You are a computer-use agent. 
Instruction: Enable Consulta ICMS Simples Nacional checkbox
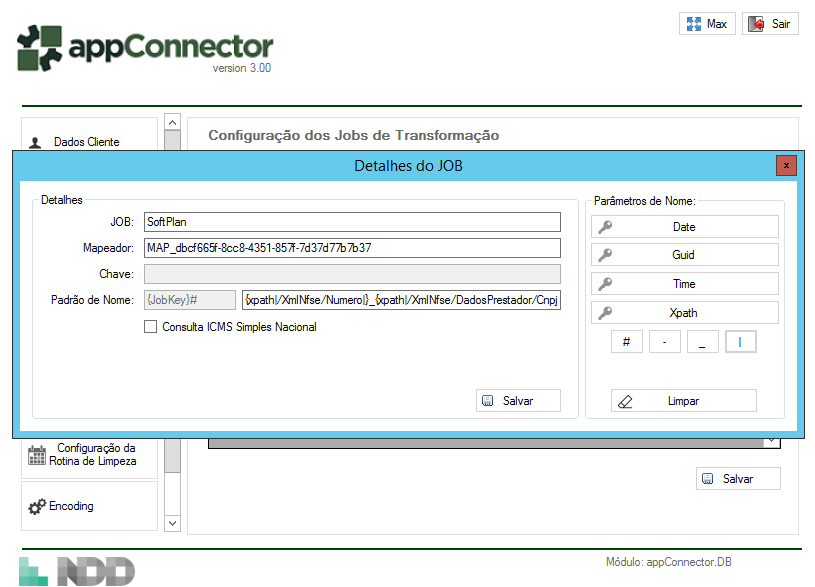[x=151, y=327]
